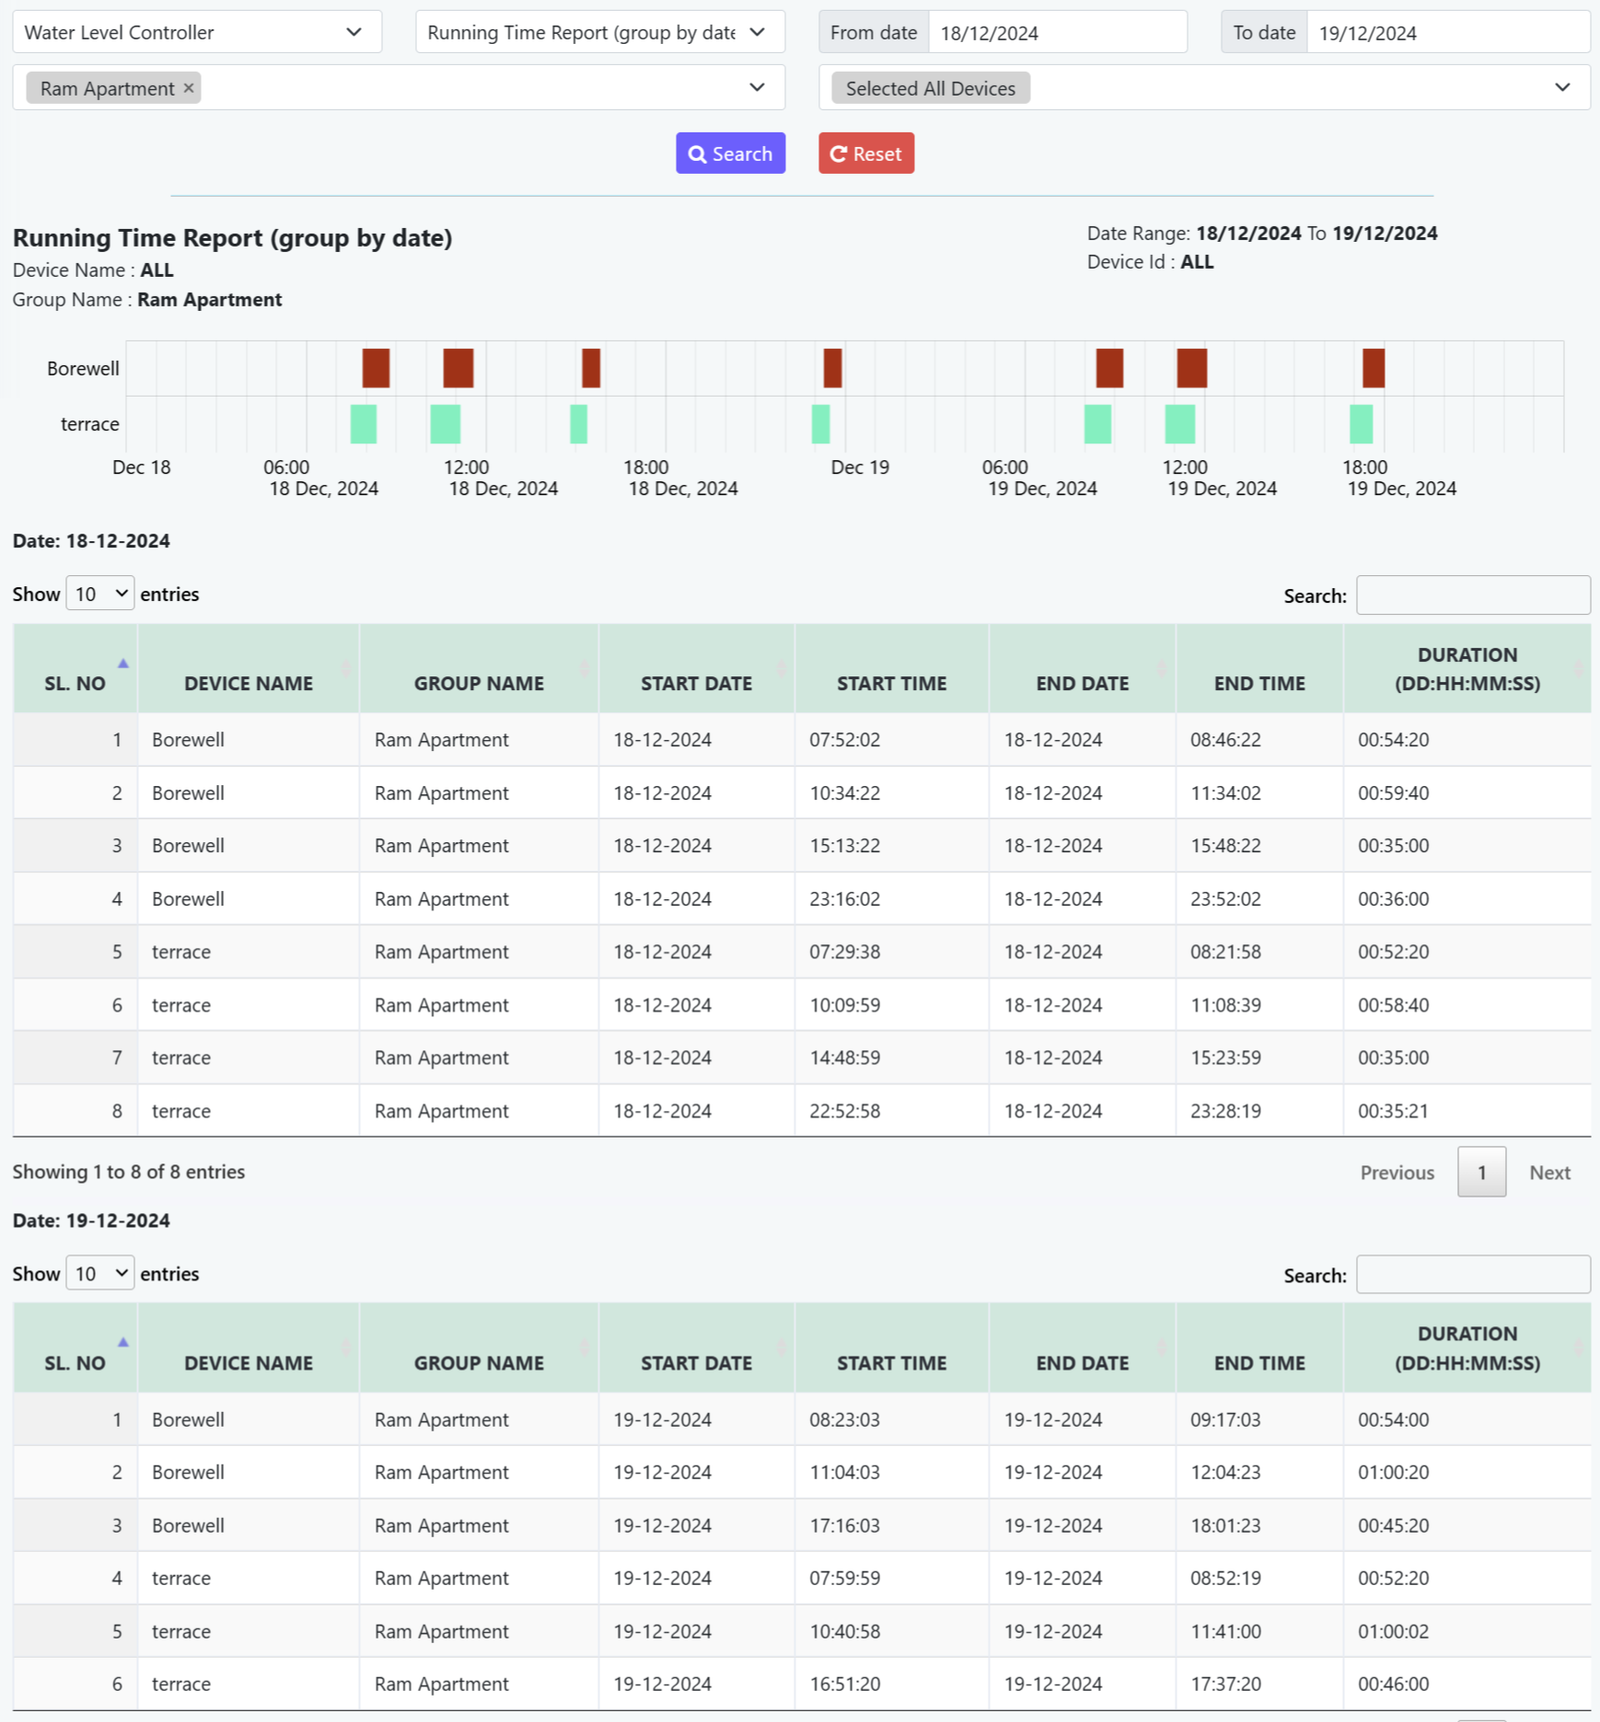Select page 1 in first table pagination
1600x1722 pixels.
click(1481, 1172)
